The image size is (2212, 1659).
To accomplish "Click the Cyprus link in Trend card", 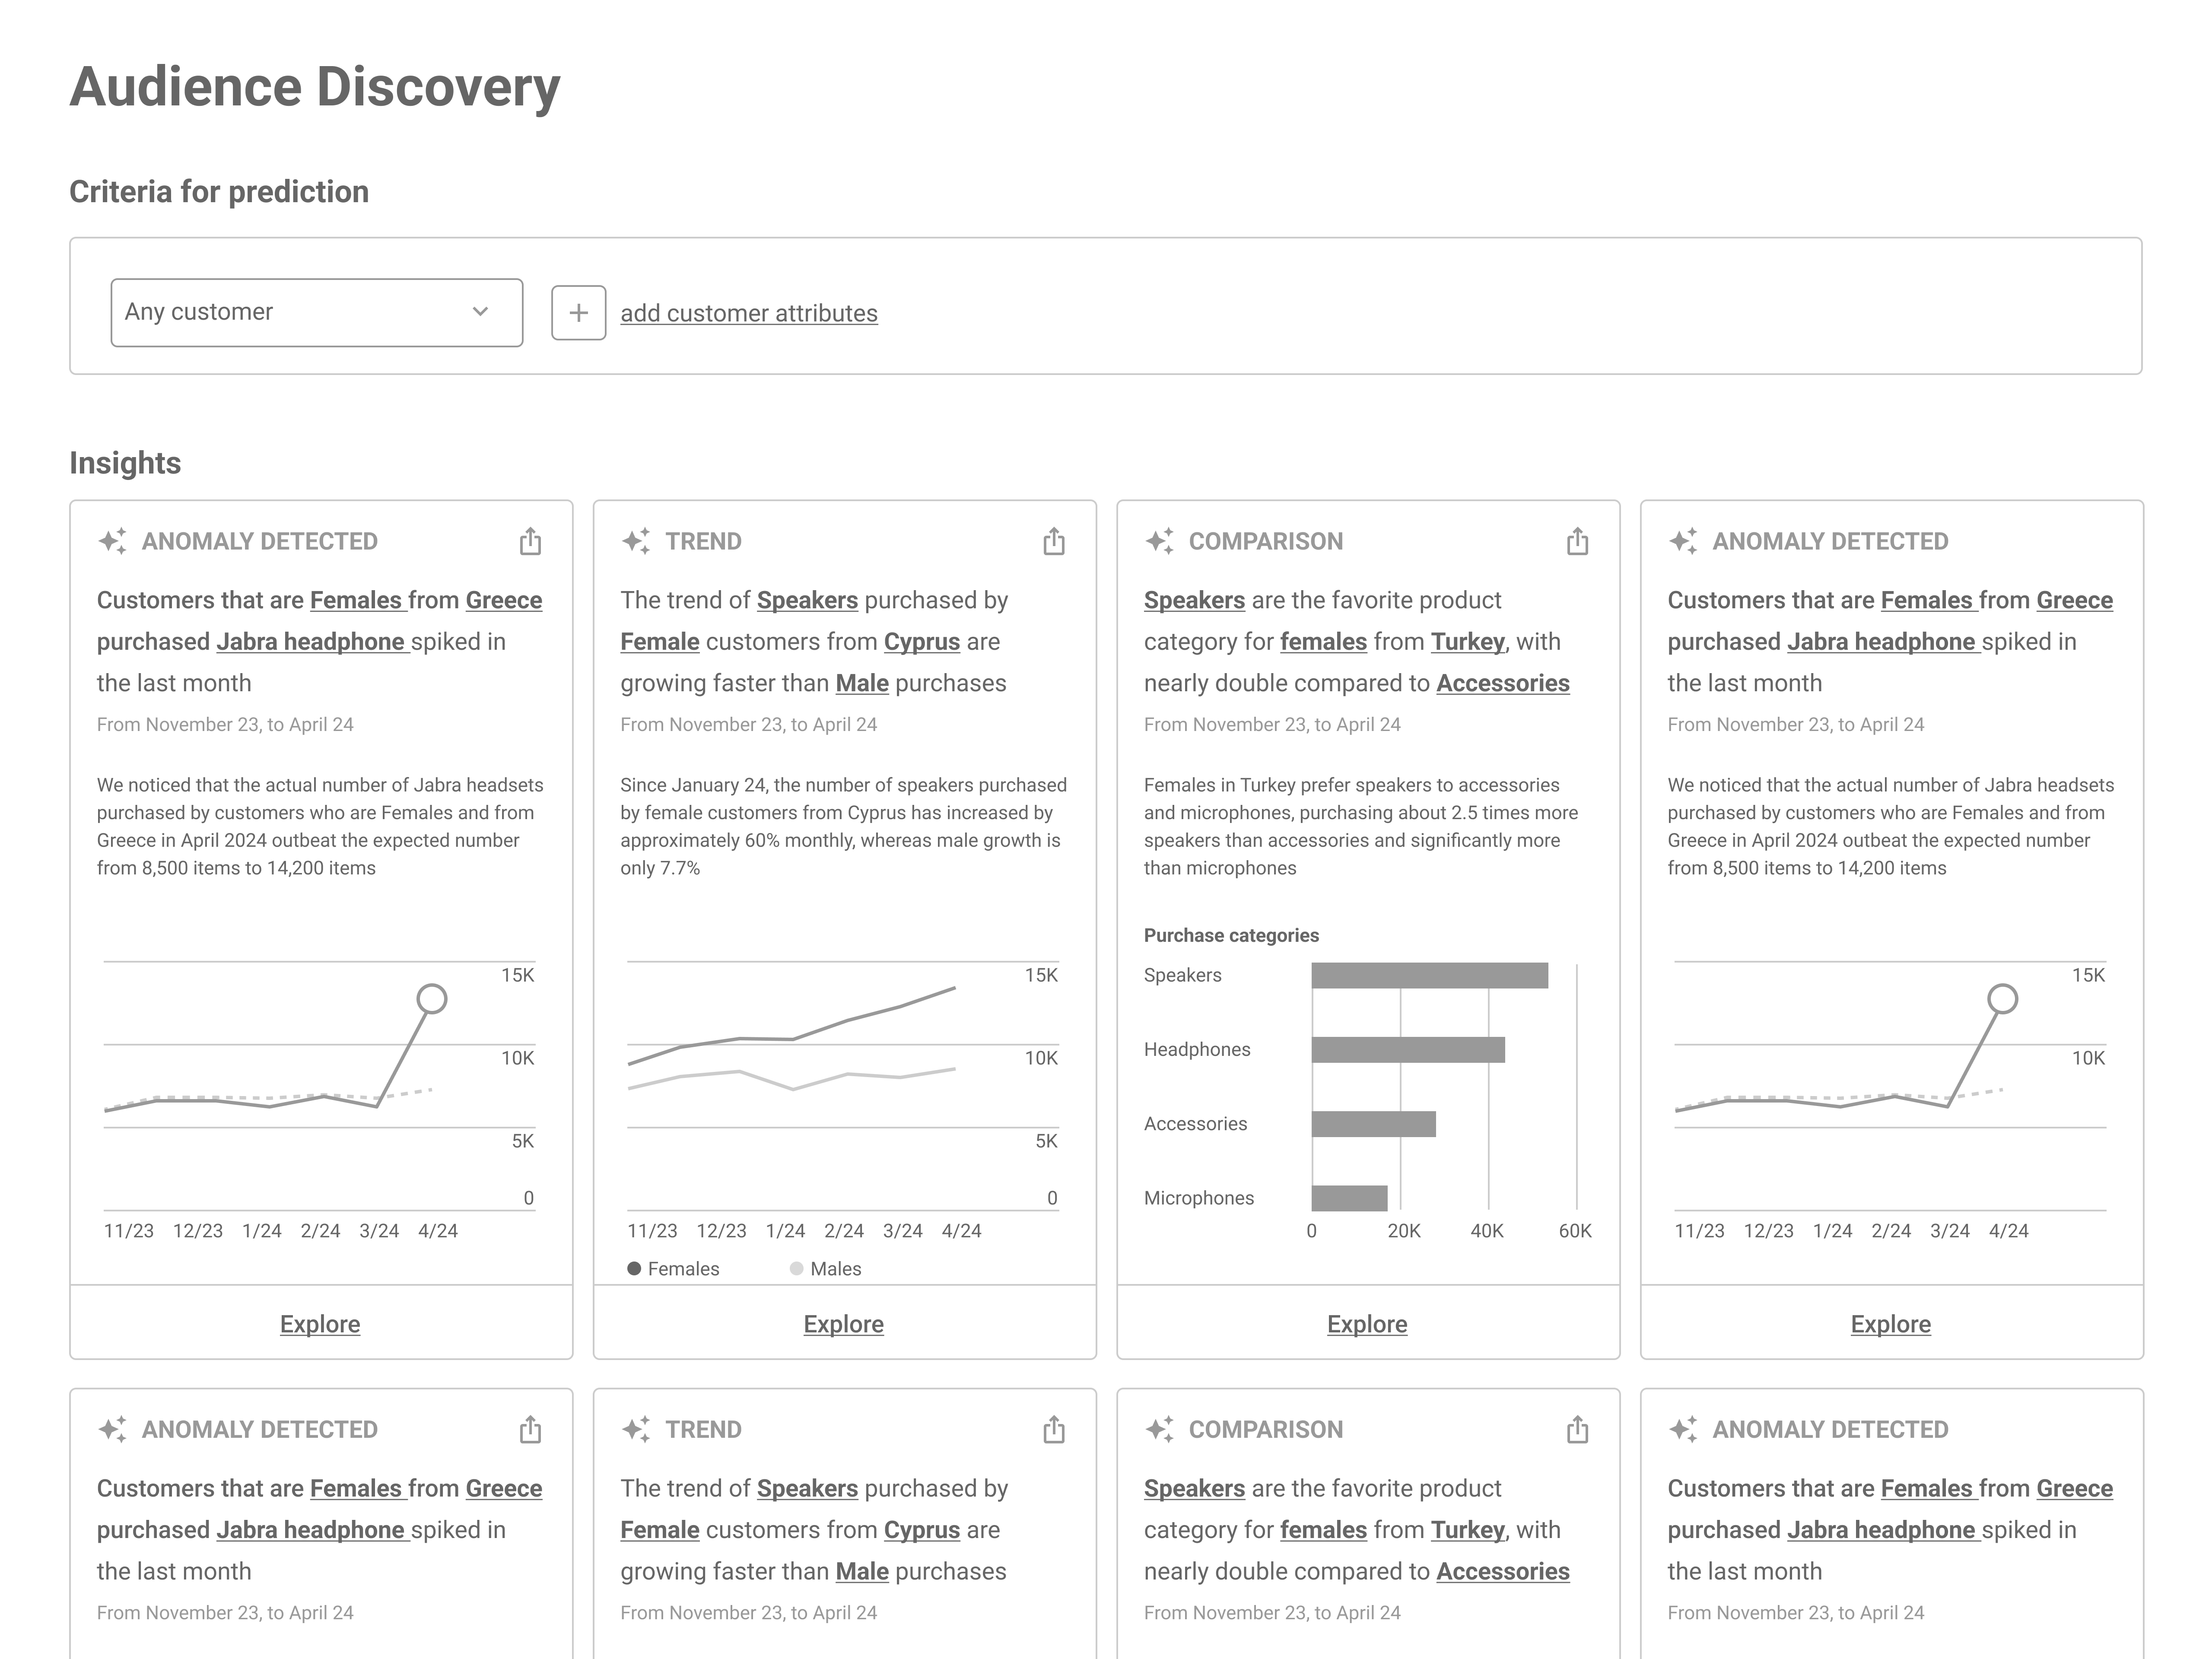I will click(922, 642).
